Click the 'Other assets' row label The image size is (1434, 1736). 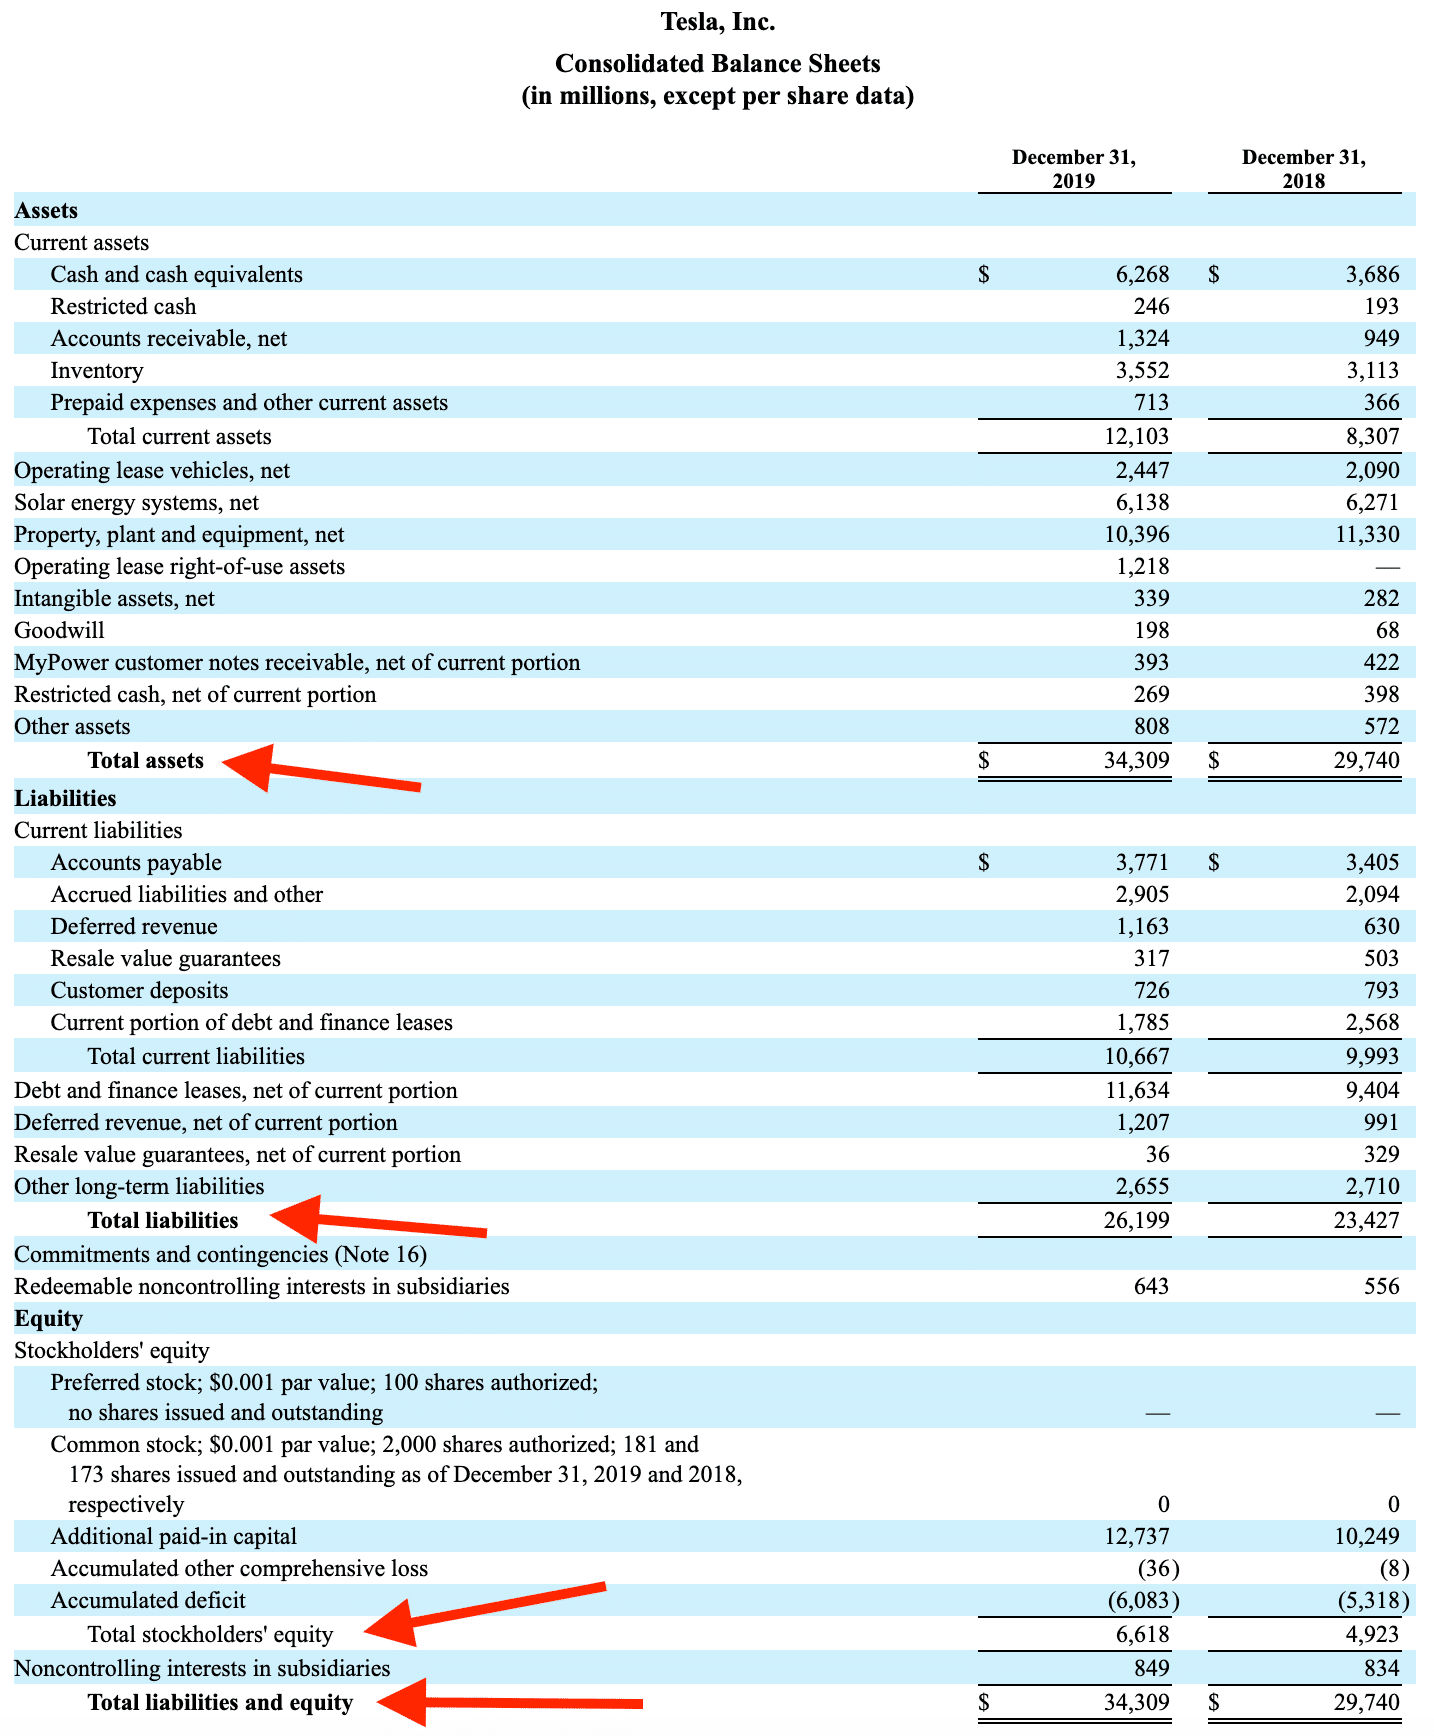(x=72, y=726)
